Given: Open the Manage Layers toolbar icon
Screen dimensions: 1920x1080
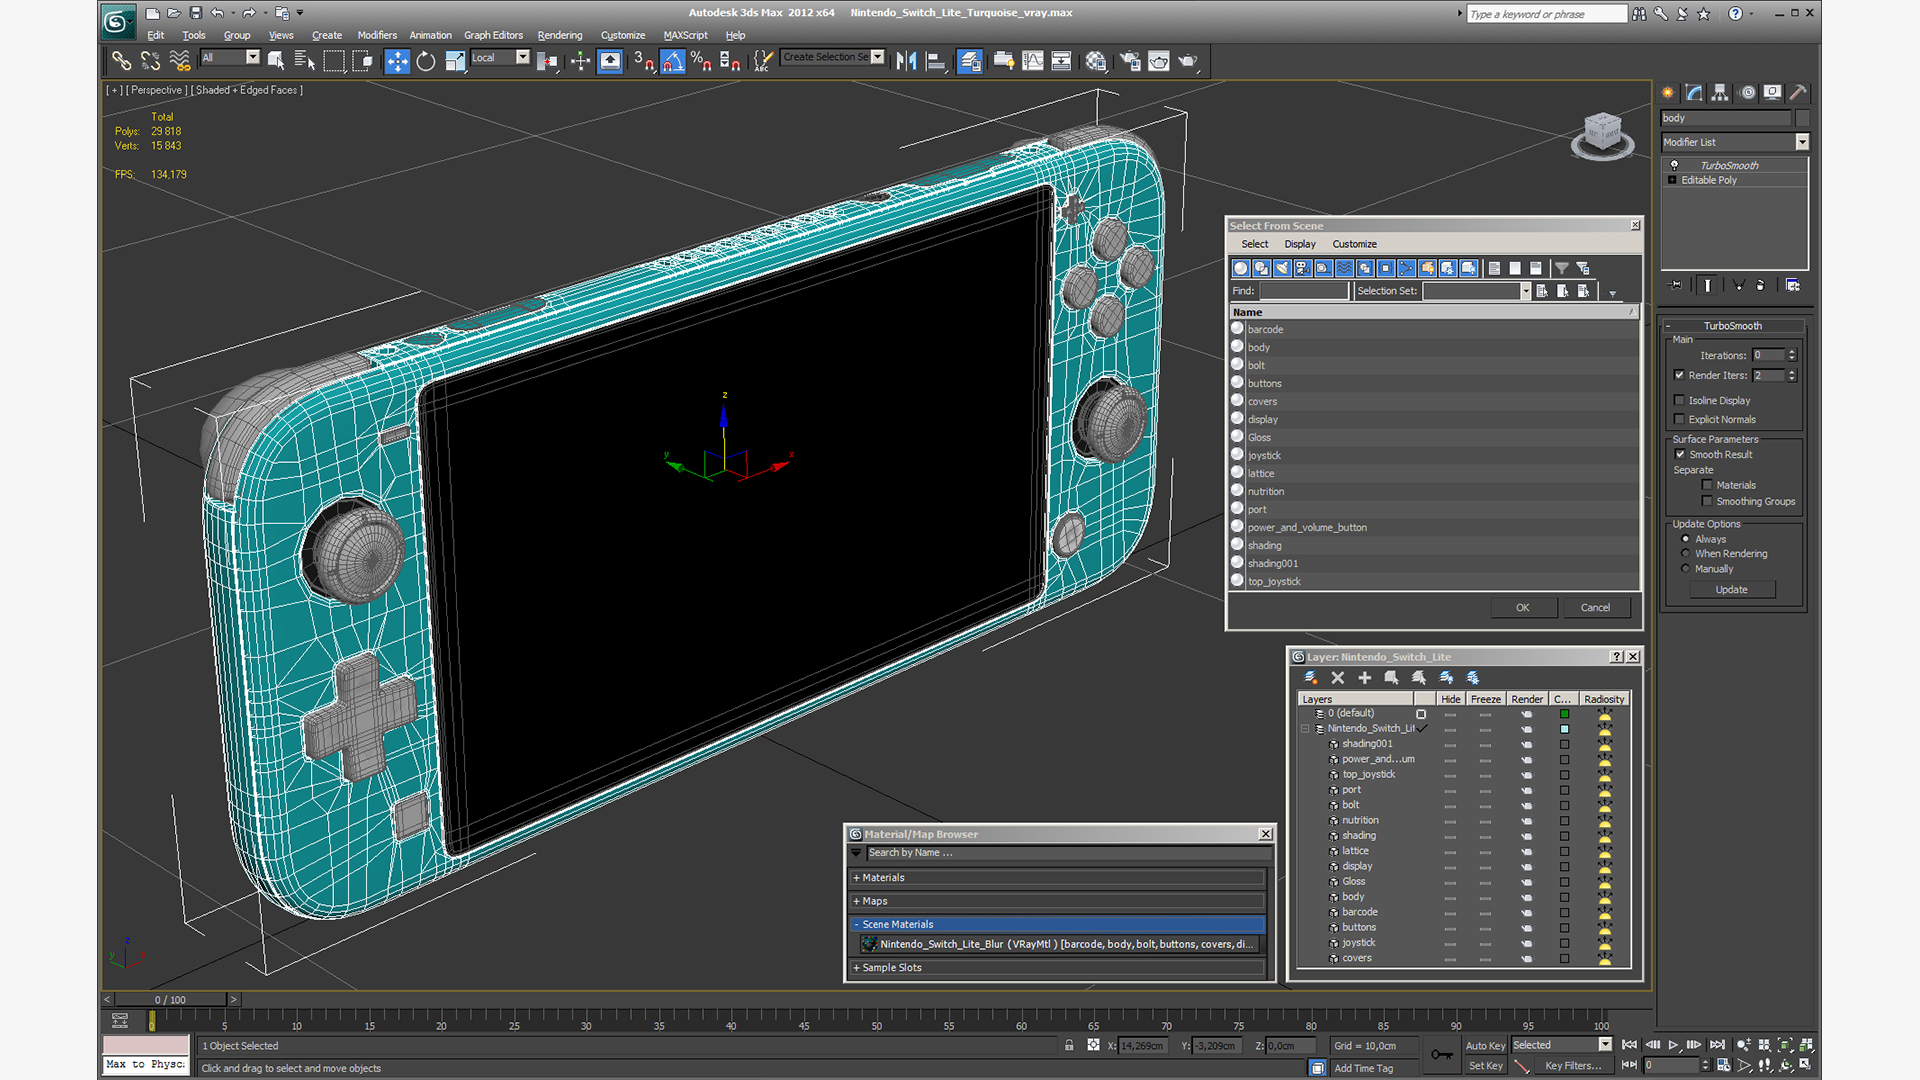Looking at the screenshot, I should click(969, 61).
